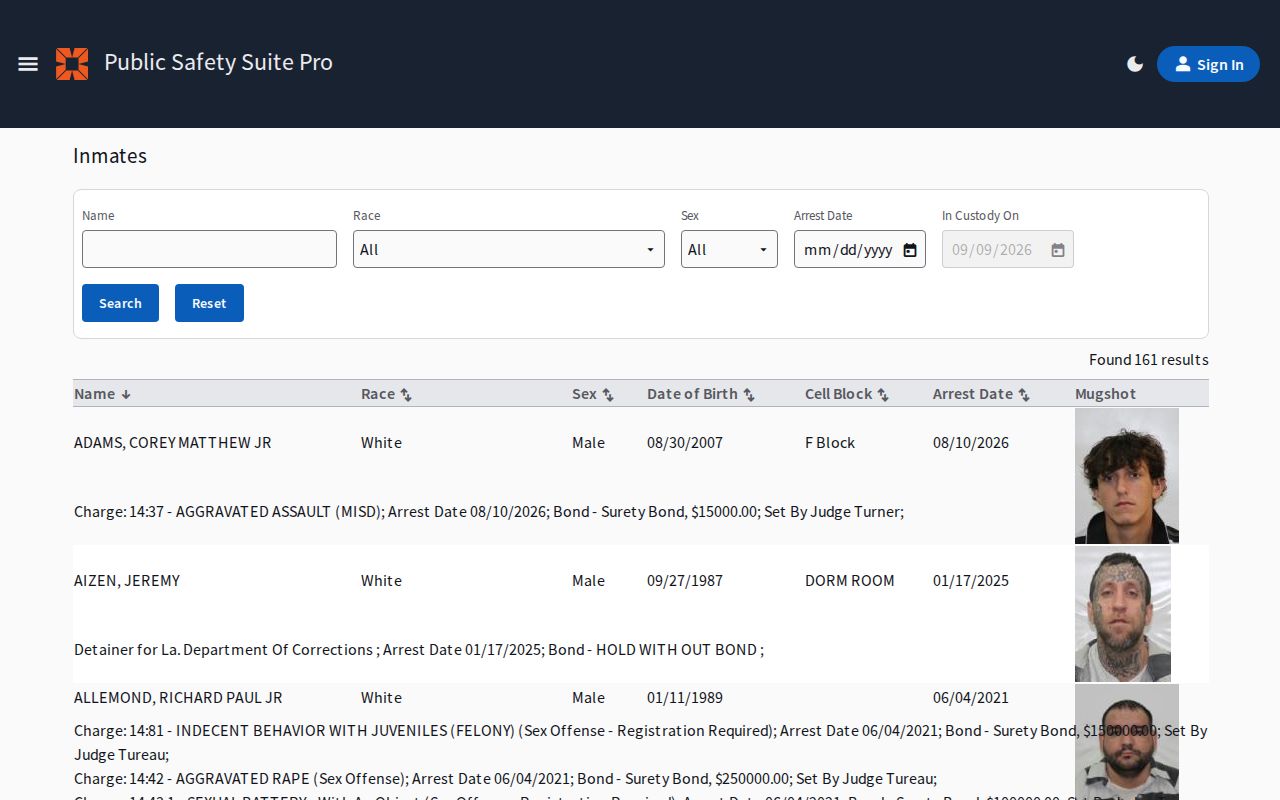Open the mugshot of AIZEN, JEREMY
The height and width of the screenshot is (800, 1280).
1123,614
